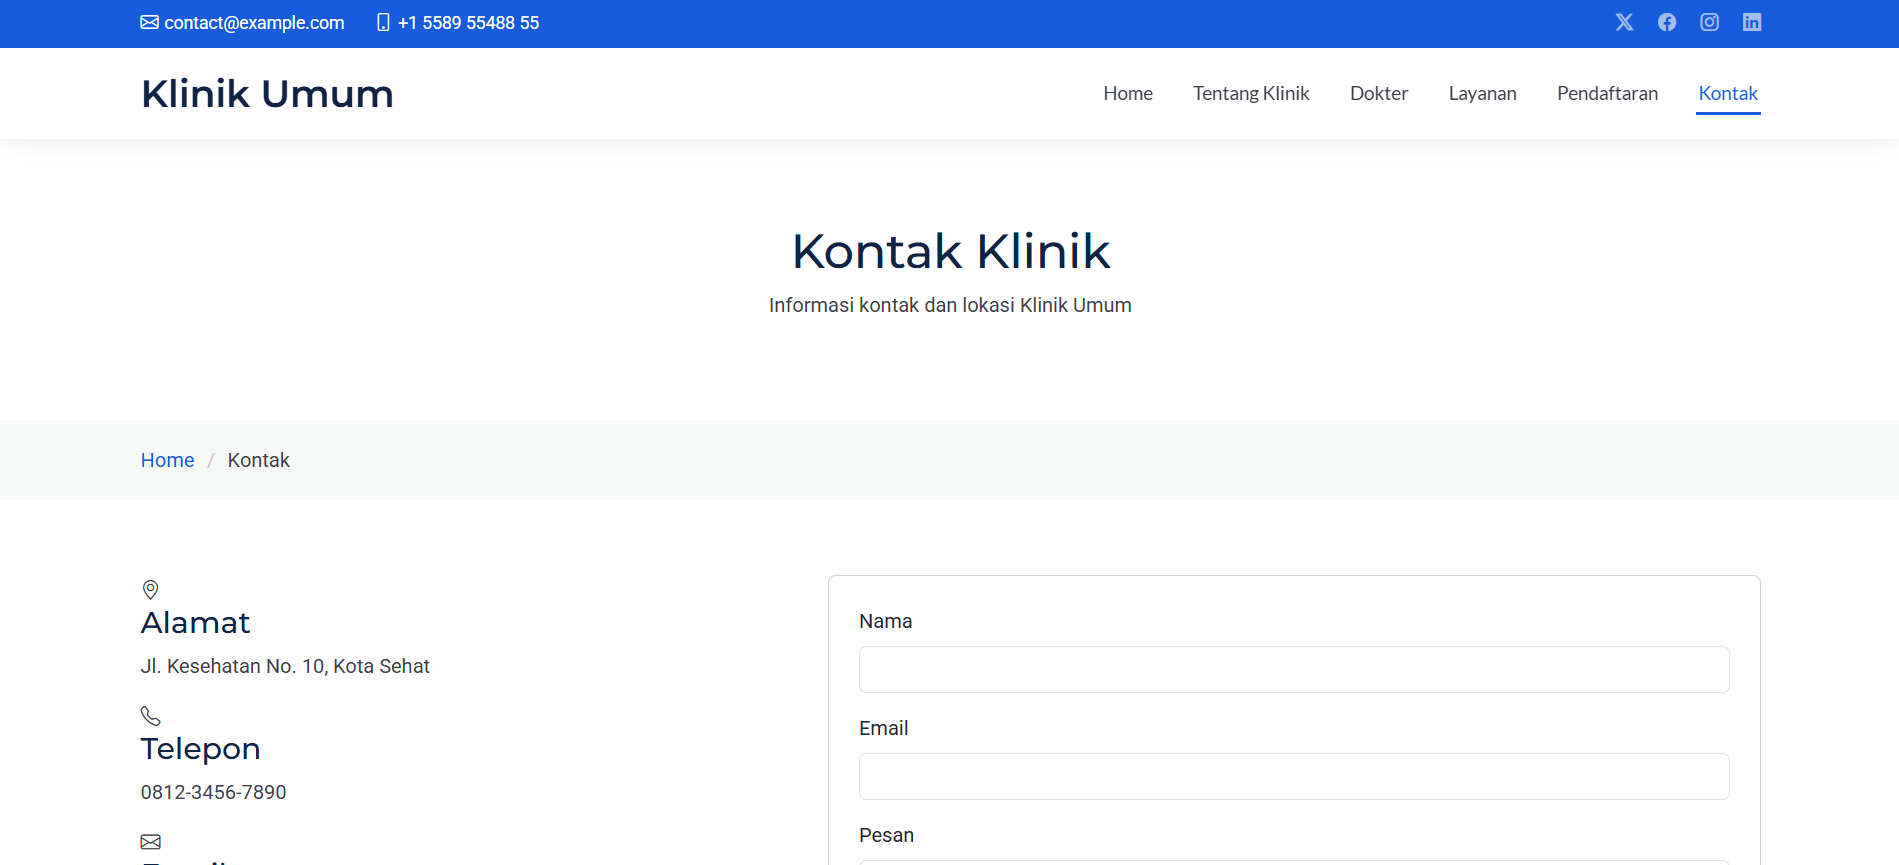Open the Facebook social icon
This screenshot has height=865, width=1899.
1667,22
